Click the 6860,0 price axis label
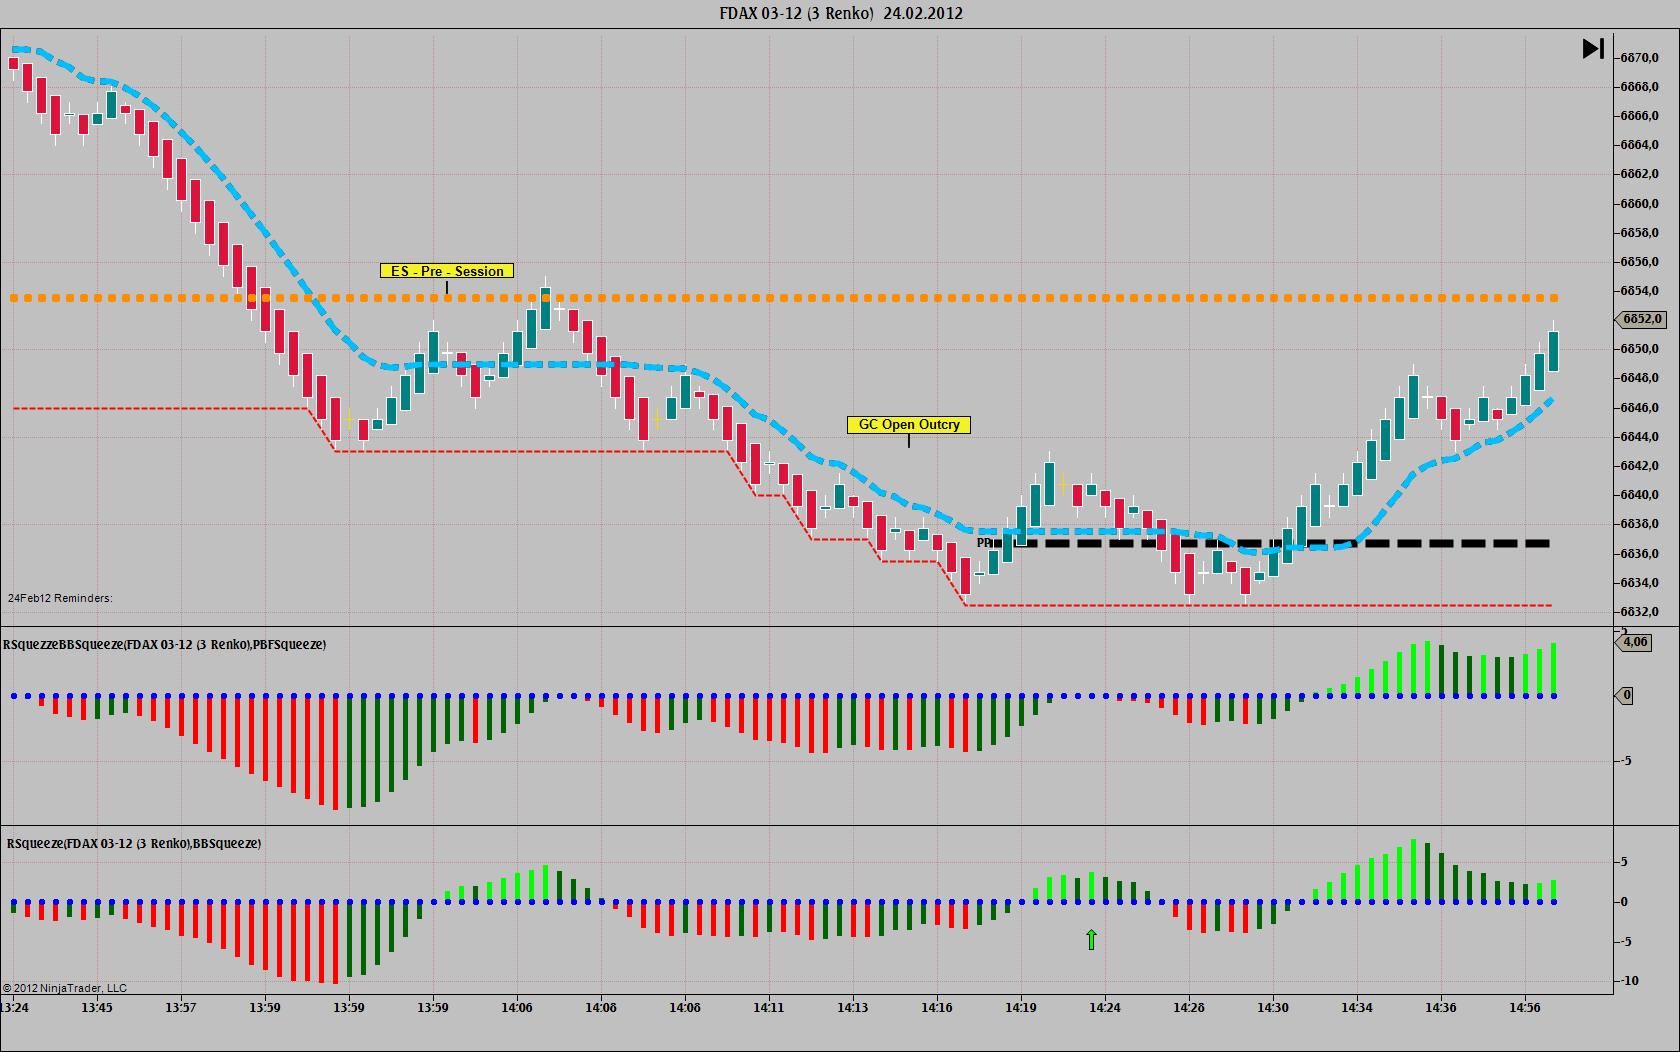Image resolution: width=1680 pixels, height=1052 pixels. pyautogui.click(x=1639, y=204)
